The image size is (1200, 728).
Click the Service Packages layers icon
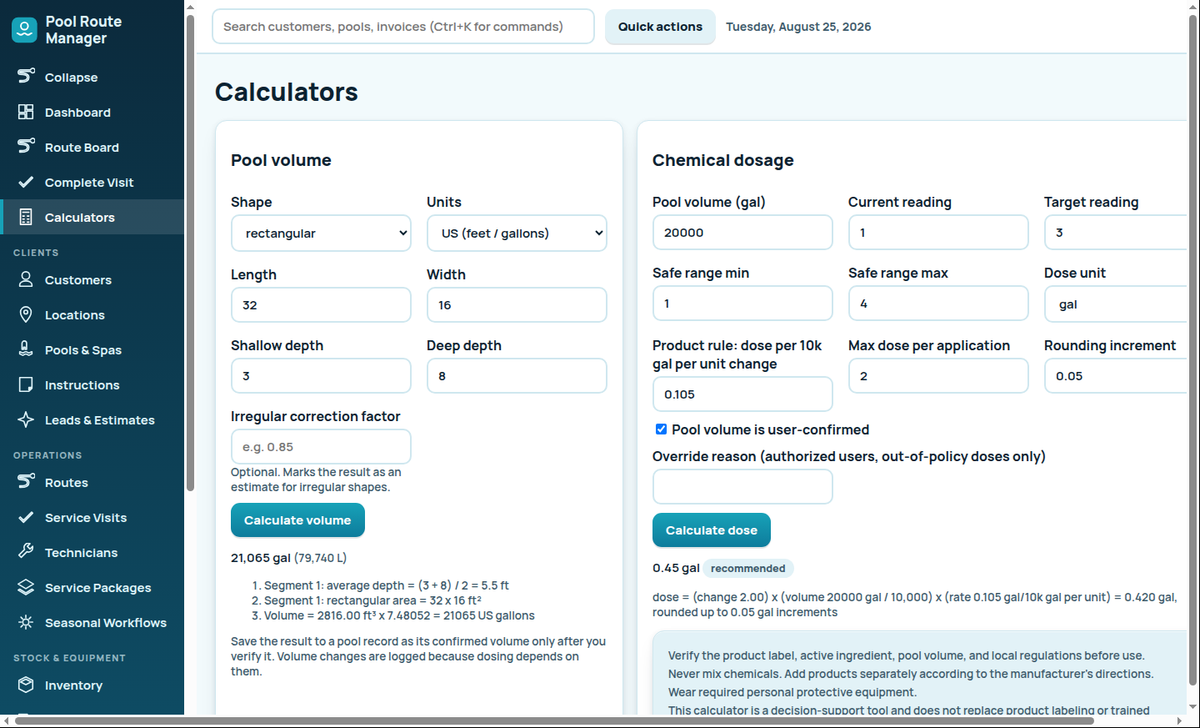(26, 587)
